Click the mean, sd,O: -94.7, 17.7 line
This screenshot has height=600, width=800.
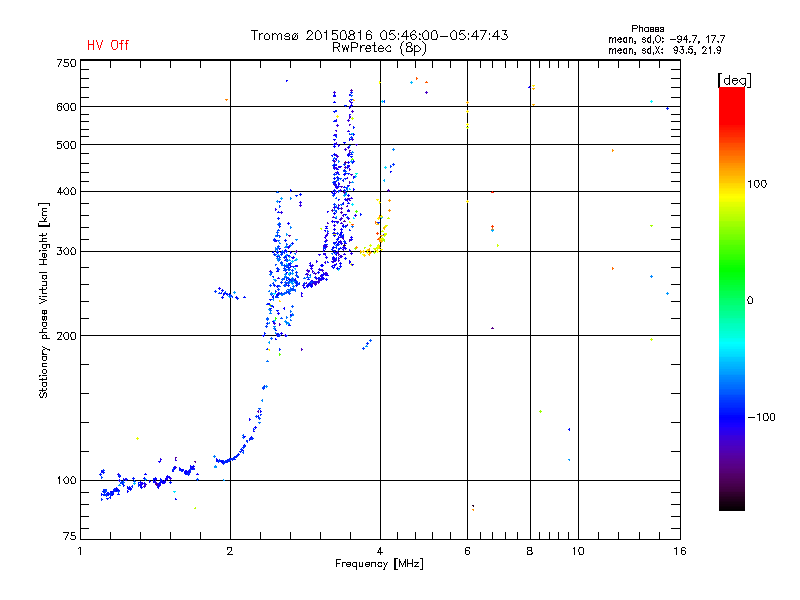666,39
